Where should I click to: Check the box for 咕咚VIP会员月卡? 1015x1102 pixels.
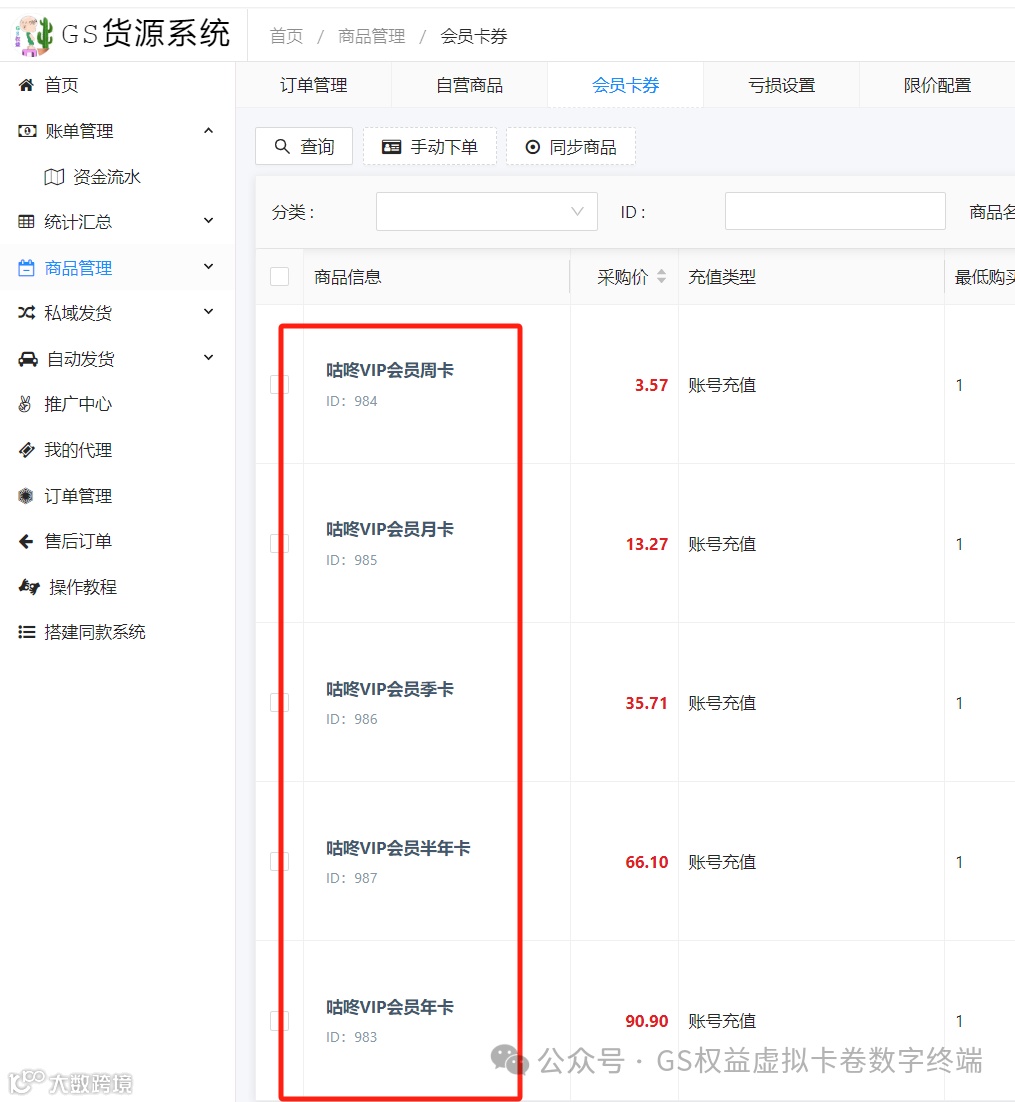pos(280,543)
